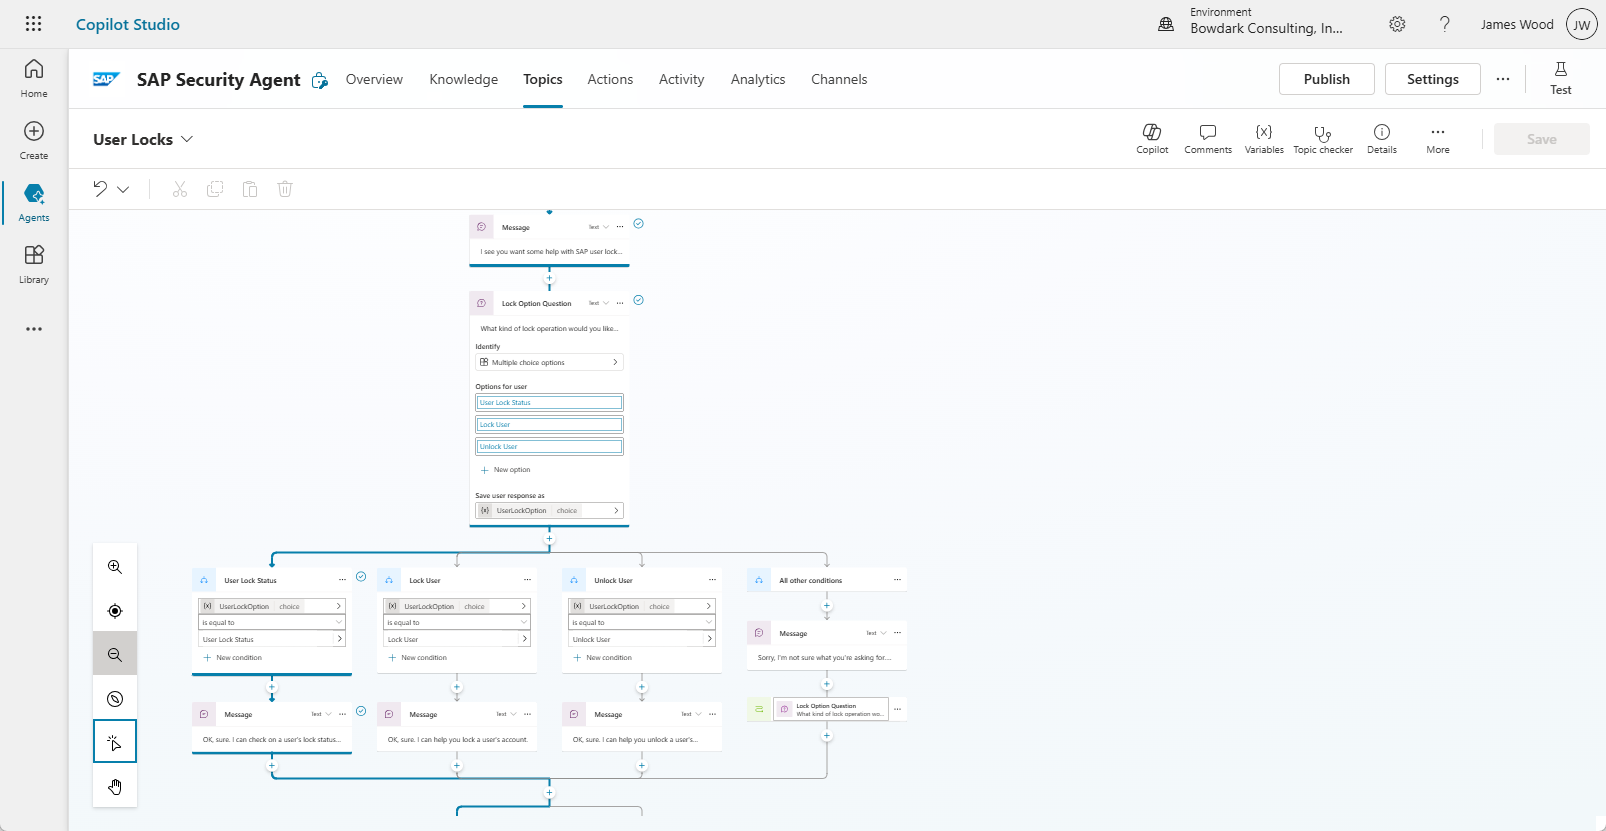Open the Copilot Studio home link
The image size is (1606, 831).
click(128, 24)
